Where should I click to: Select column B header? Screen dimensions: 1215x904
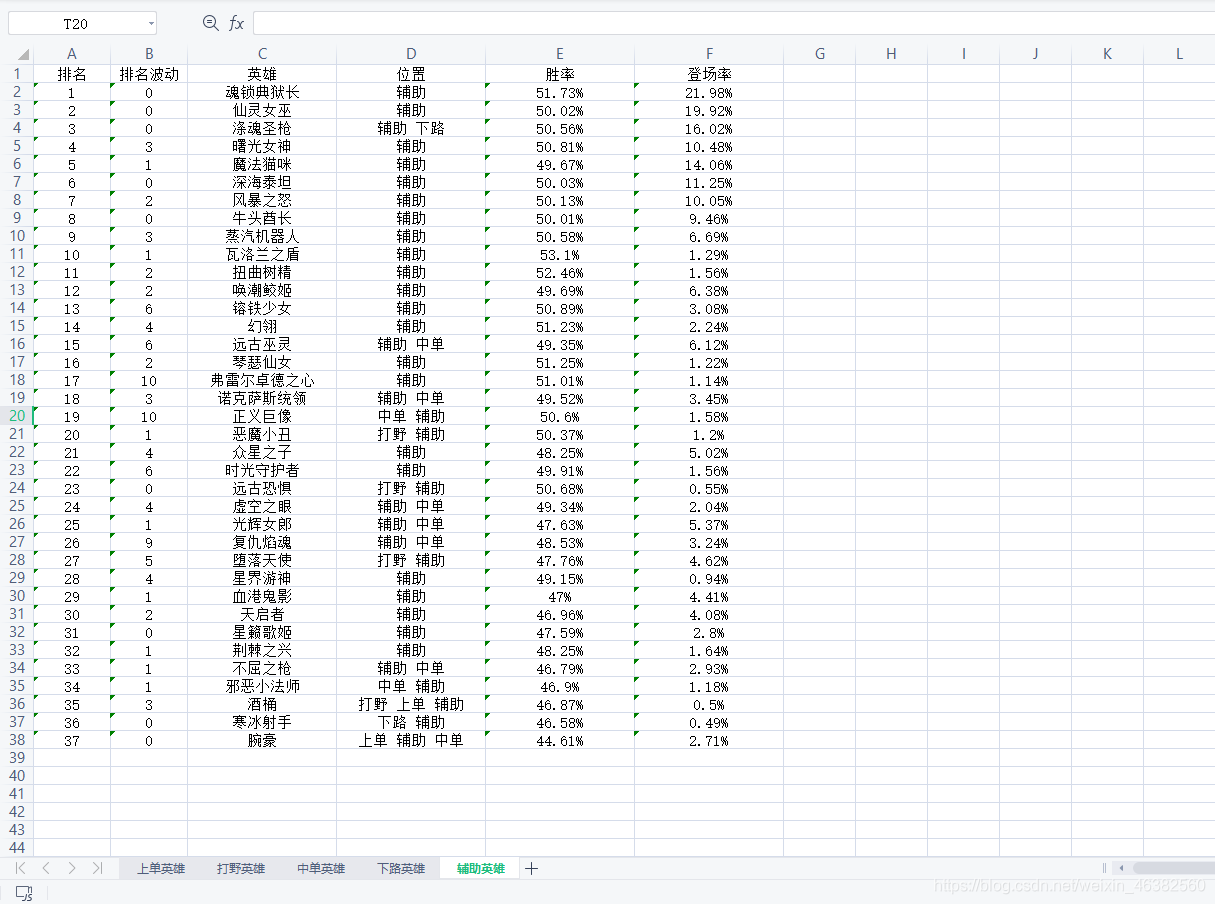click(149, 54)
